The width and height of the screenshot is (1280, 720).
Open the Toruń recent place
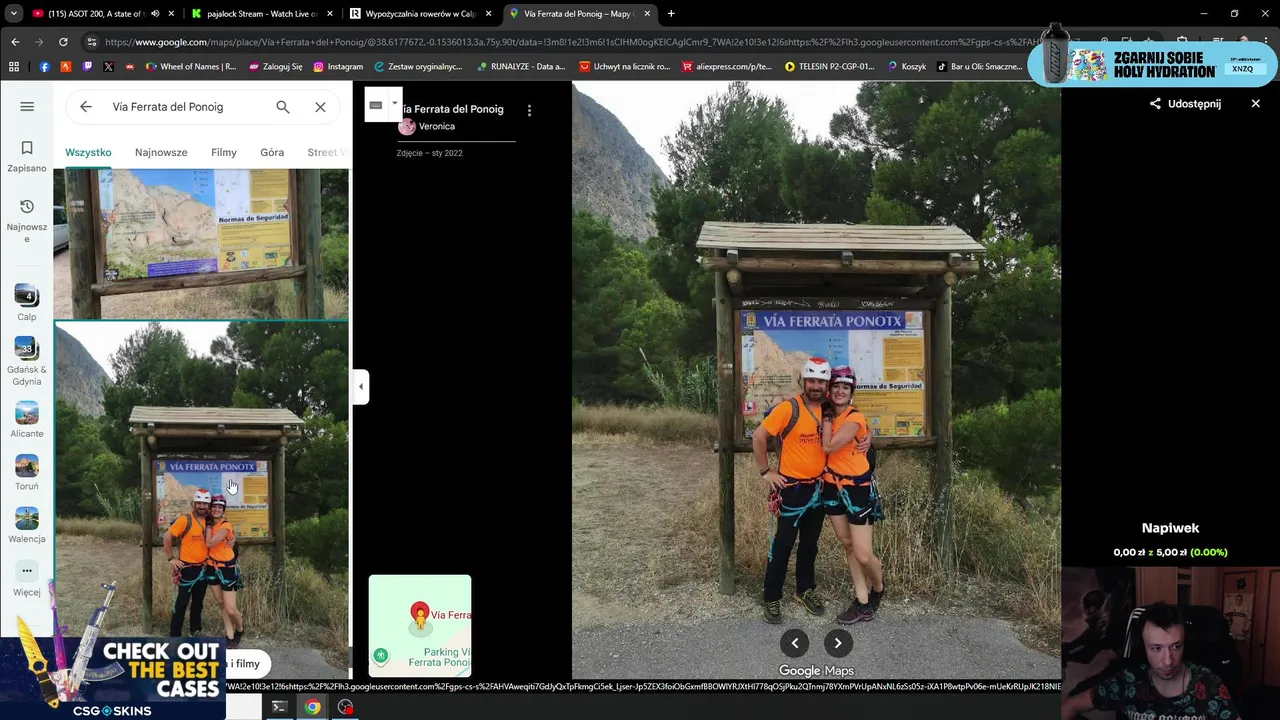coord(27,473)
